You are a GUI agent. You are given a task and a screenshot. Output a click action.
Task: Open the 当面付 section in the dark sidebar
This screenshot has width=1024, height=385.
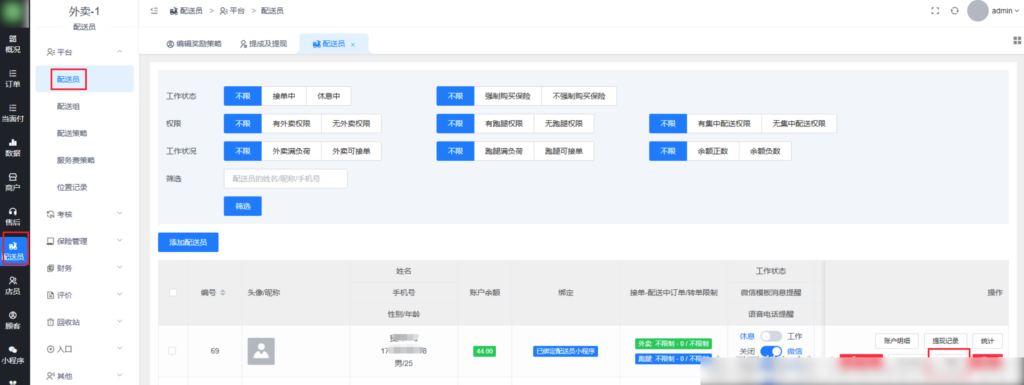point(12,114)
